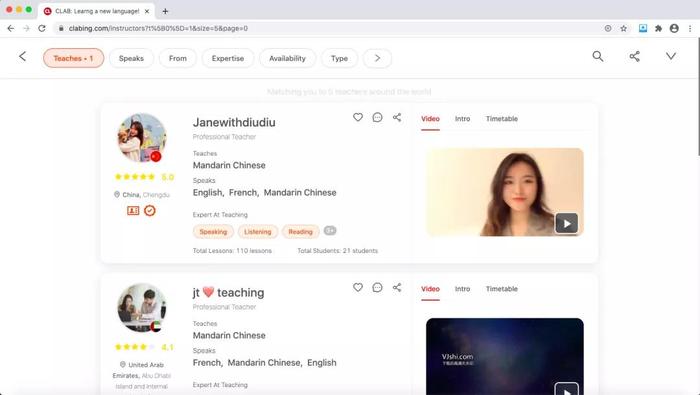The image size is (700, 395).
Task: Show more expertise tags on Janewithdiudiu
Action: [x=330, y=231]
